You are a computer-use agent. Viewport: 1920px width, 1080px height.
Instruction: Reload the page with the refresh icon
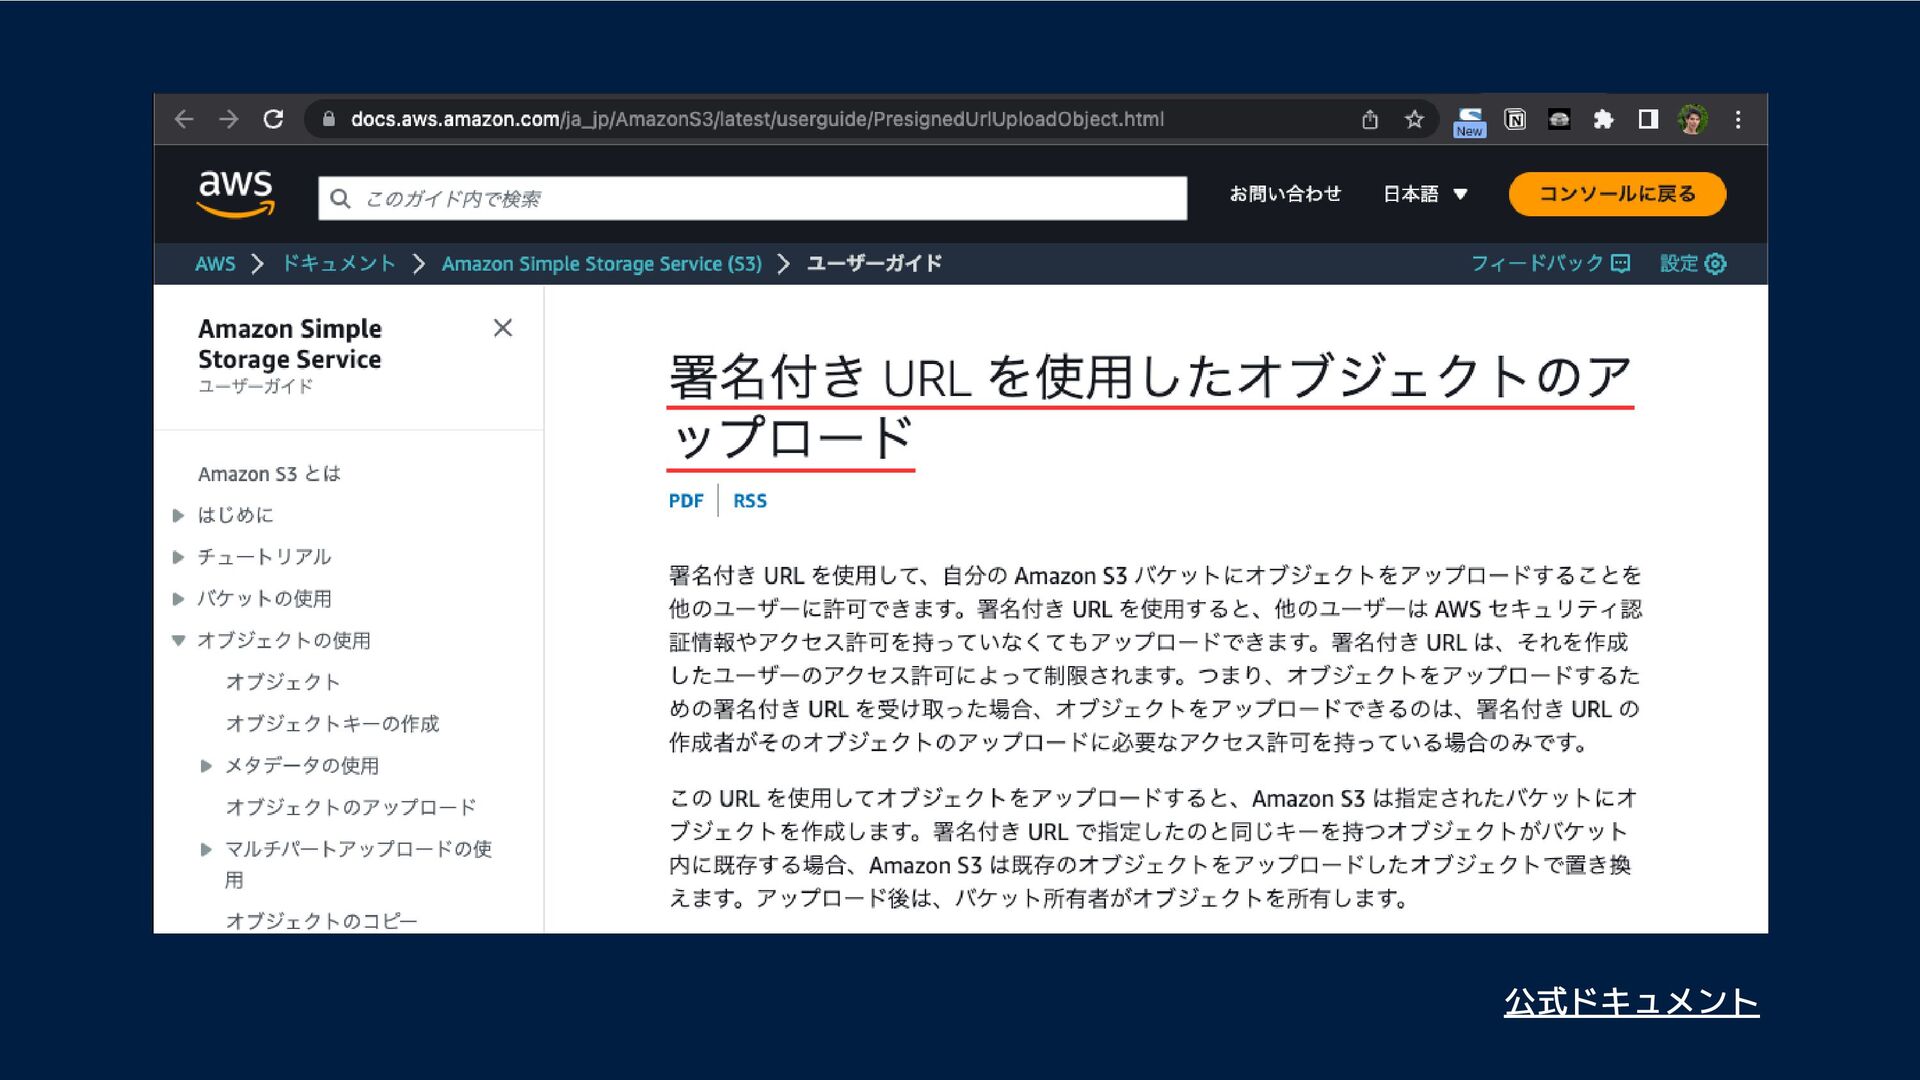pyautogui.click(x=273, y=119)
